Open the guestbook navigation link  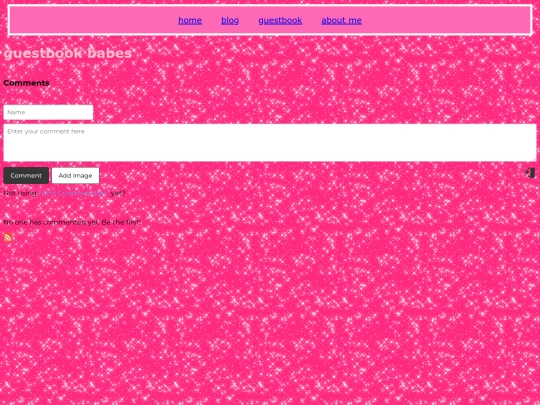click(x=280, y=20)
